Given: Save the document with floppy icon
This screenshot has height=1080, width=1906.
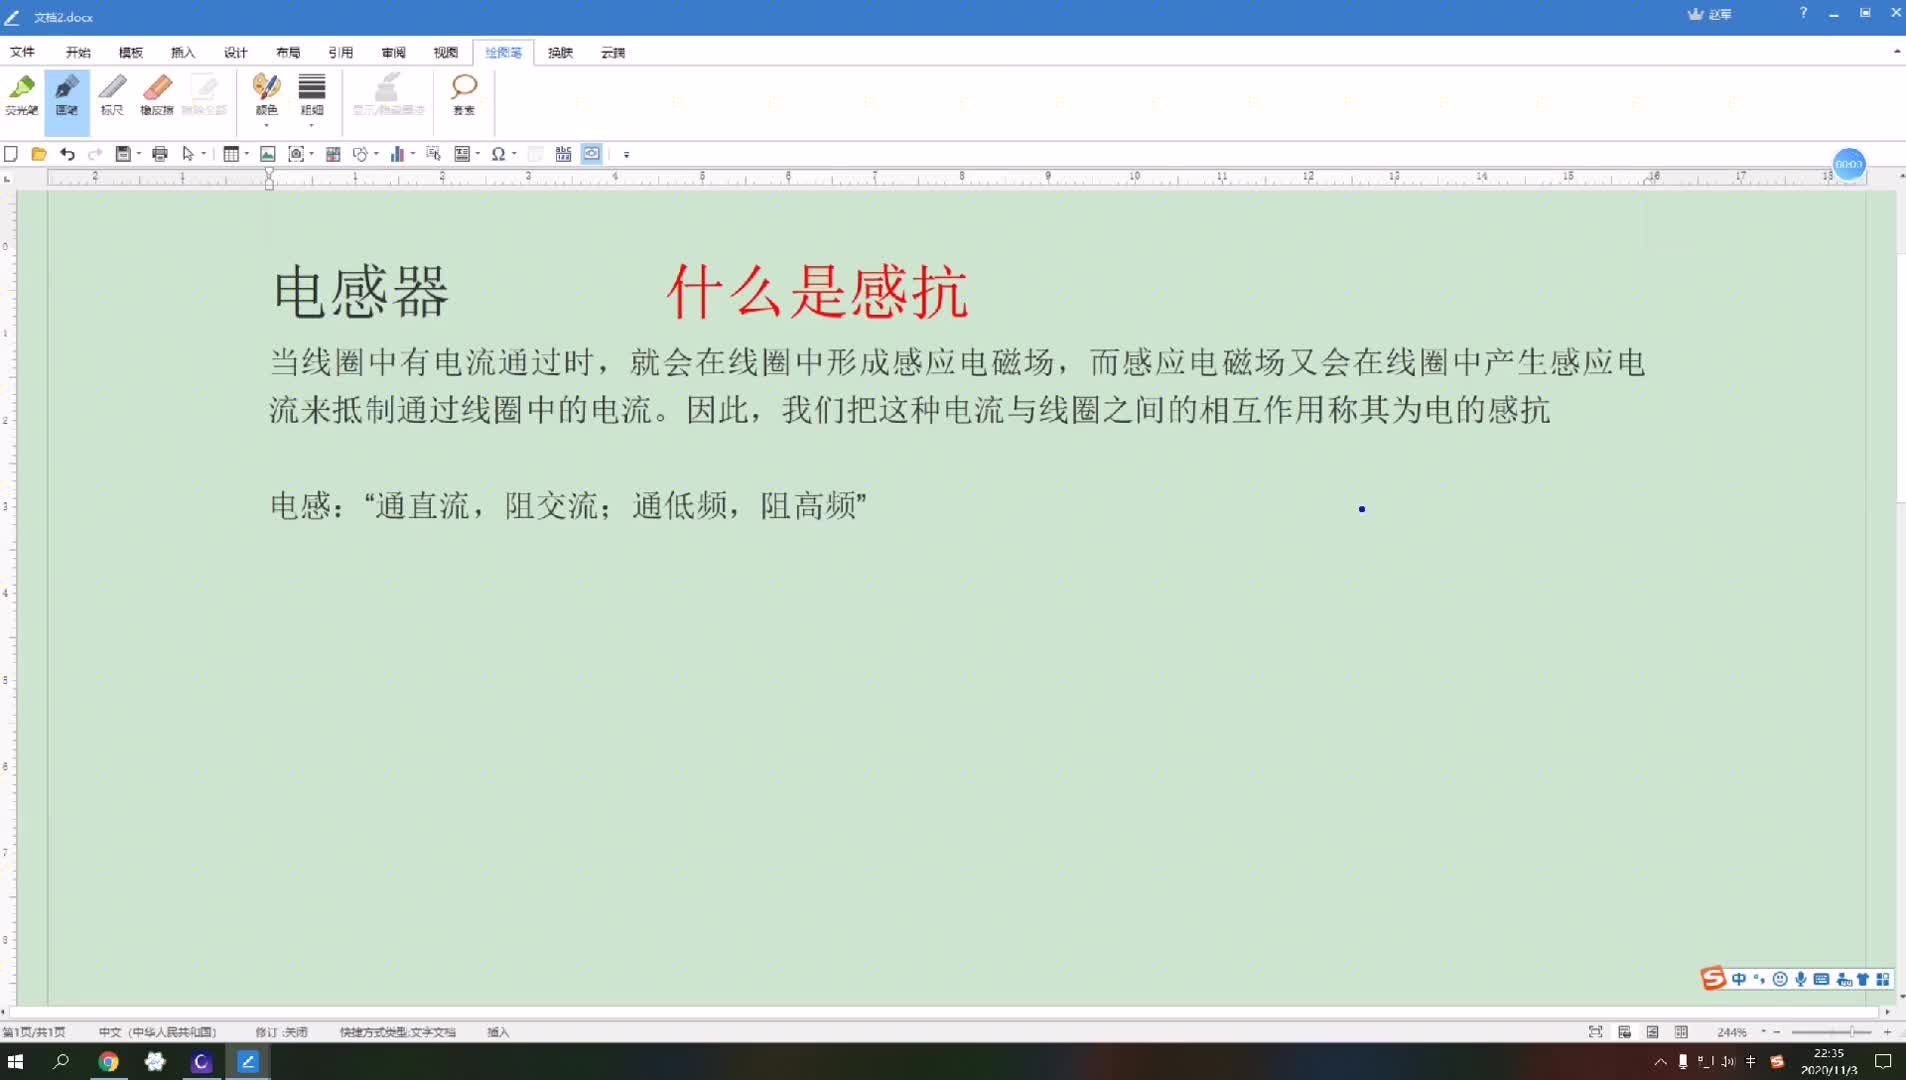Looking at the screenshot, I should [x=123, y=154].
